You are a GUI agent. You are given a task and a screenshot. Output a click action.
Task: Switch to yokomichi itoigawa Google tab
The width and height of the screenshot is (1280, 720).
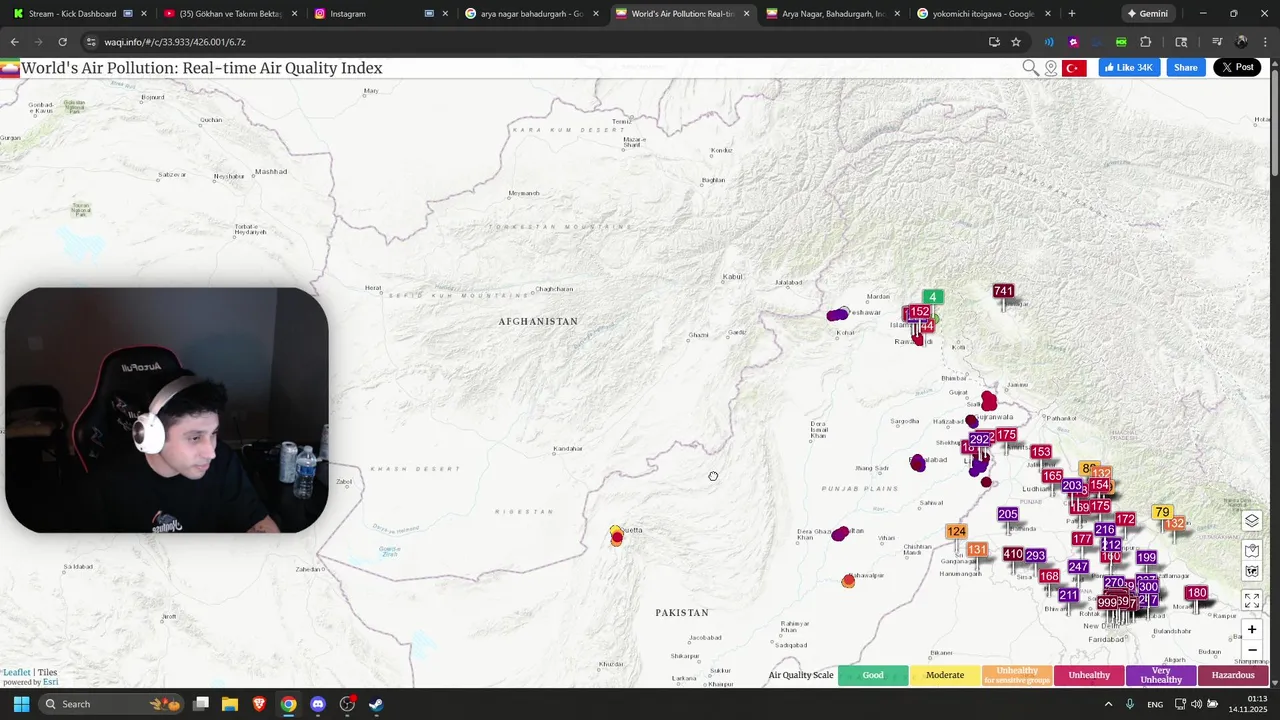(x=983, y=14)
